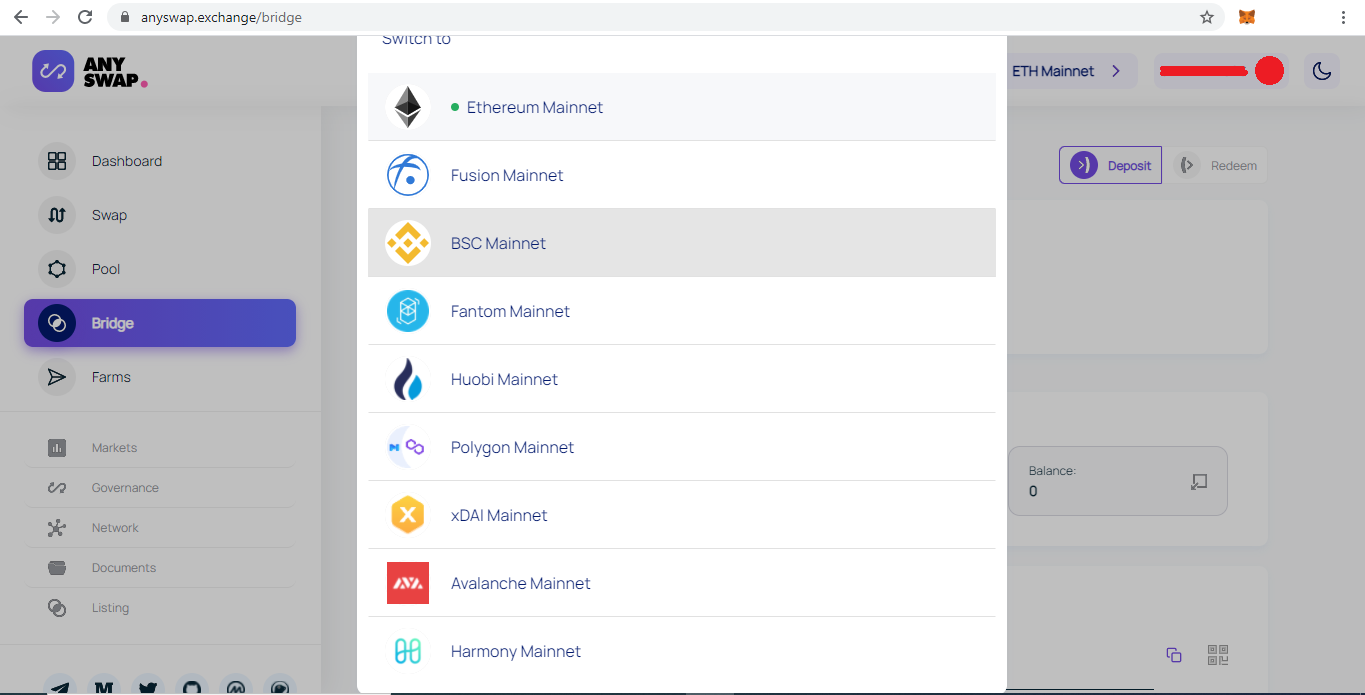Open the Balance token selector arrow
This screenshot has width=1365, height=695.
click(x=1199, y=482)
